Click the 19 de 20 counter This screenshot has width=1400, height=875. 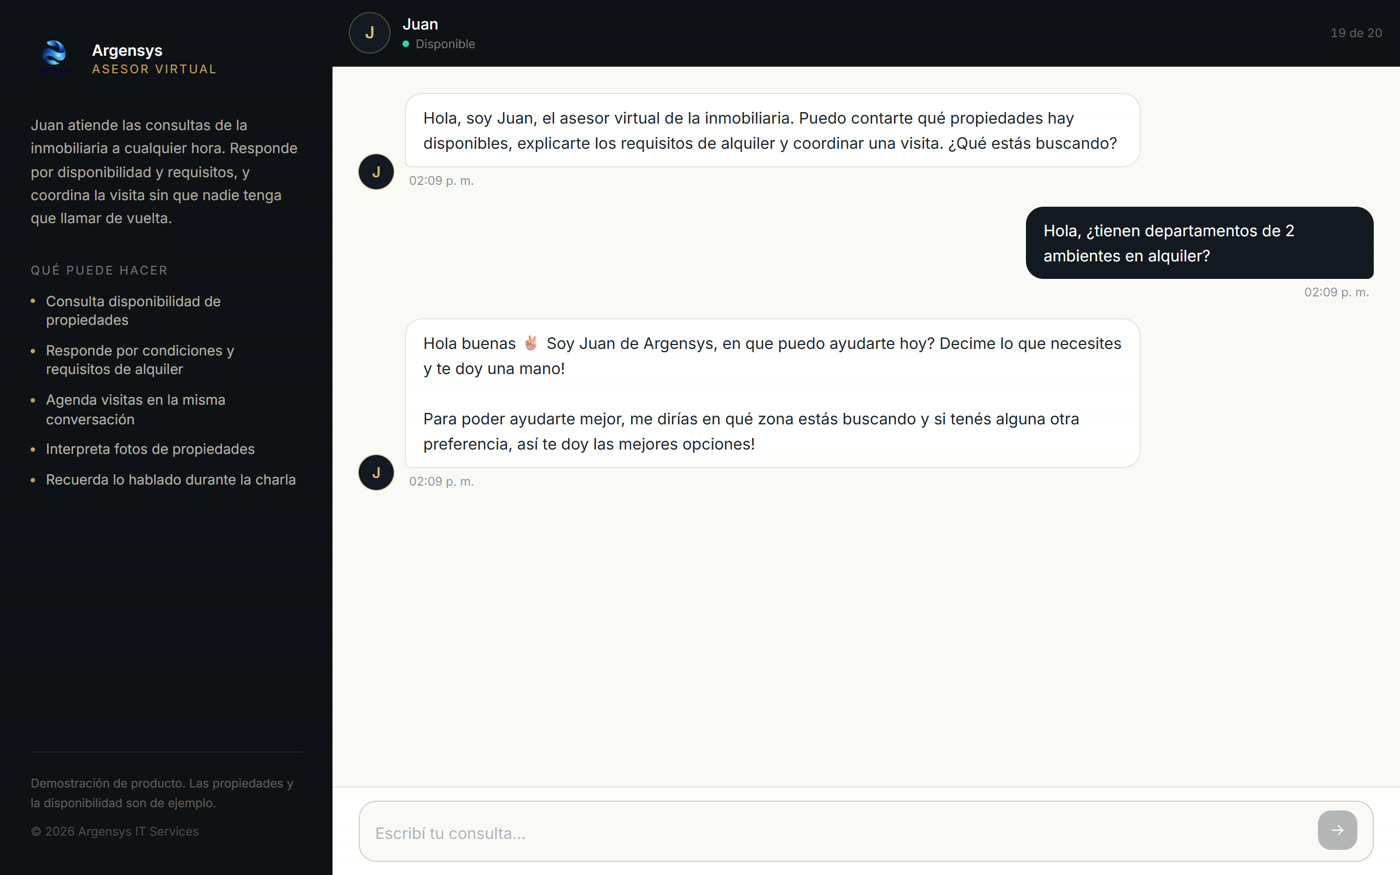pos(1356,33)
